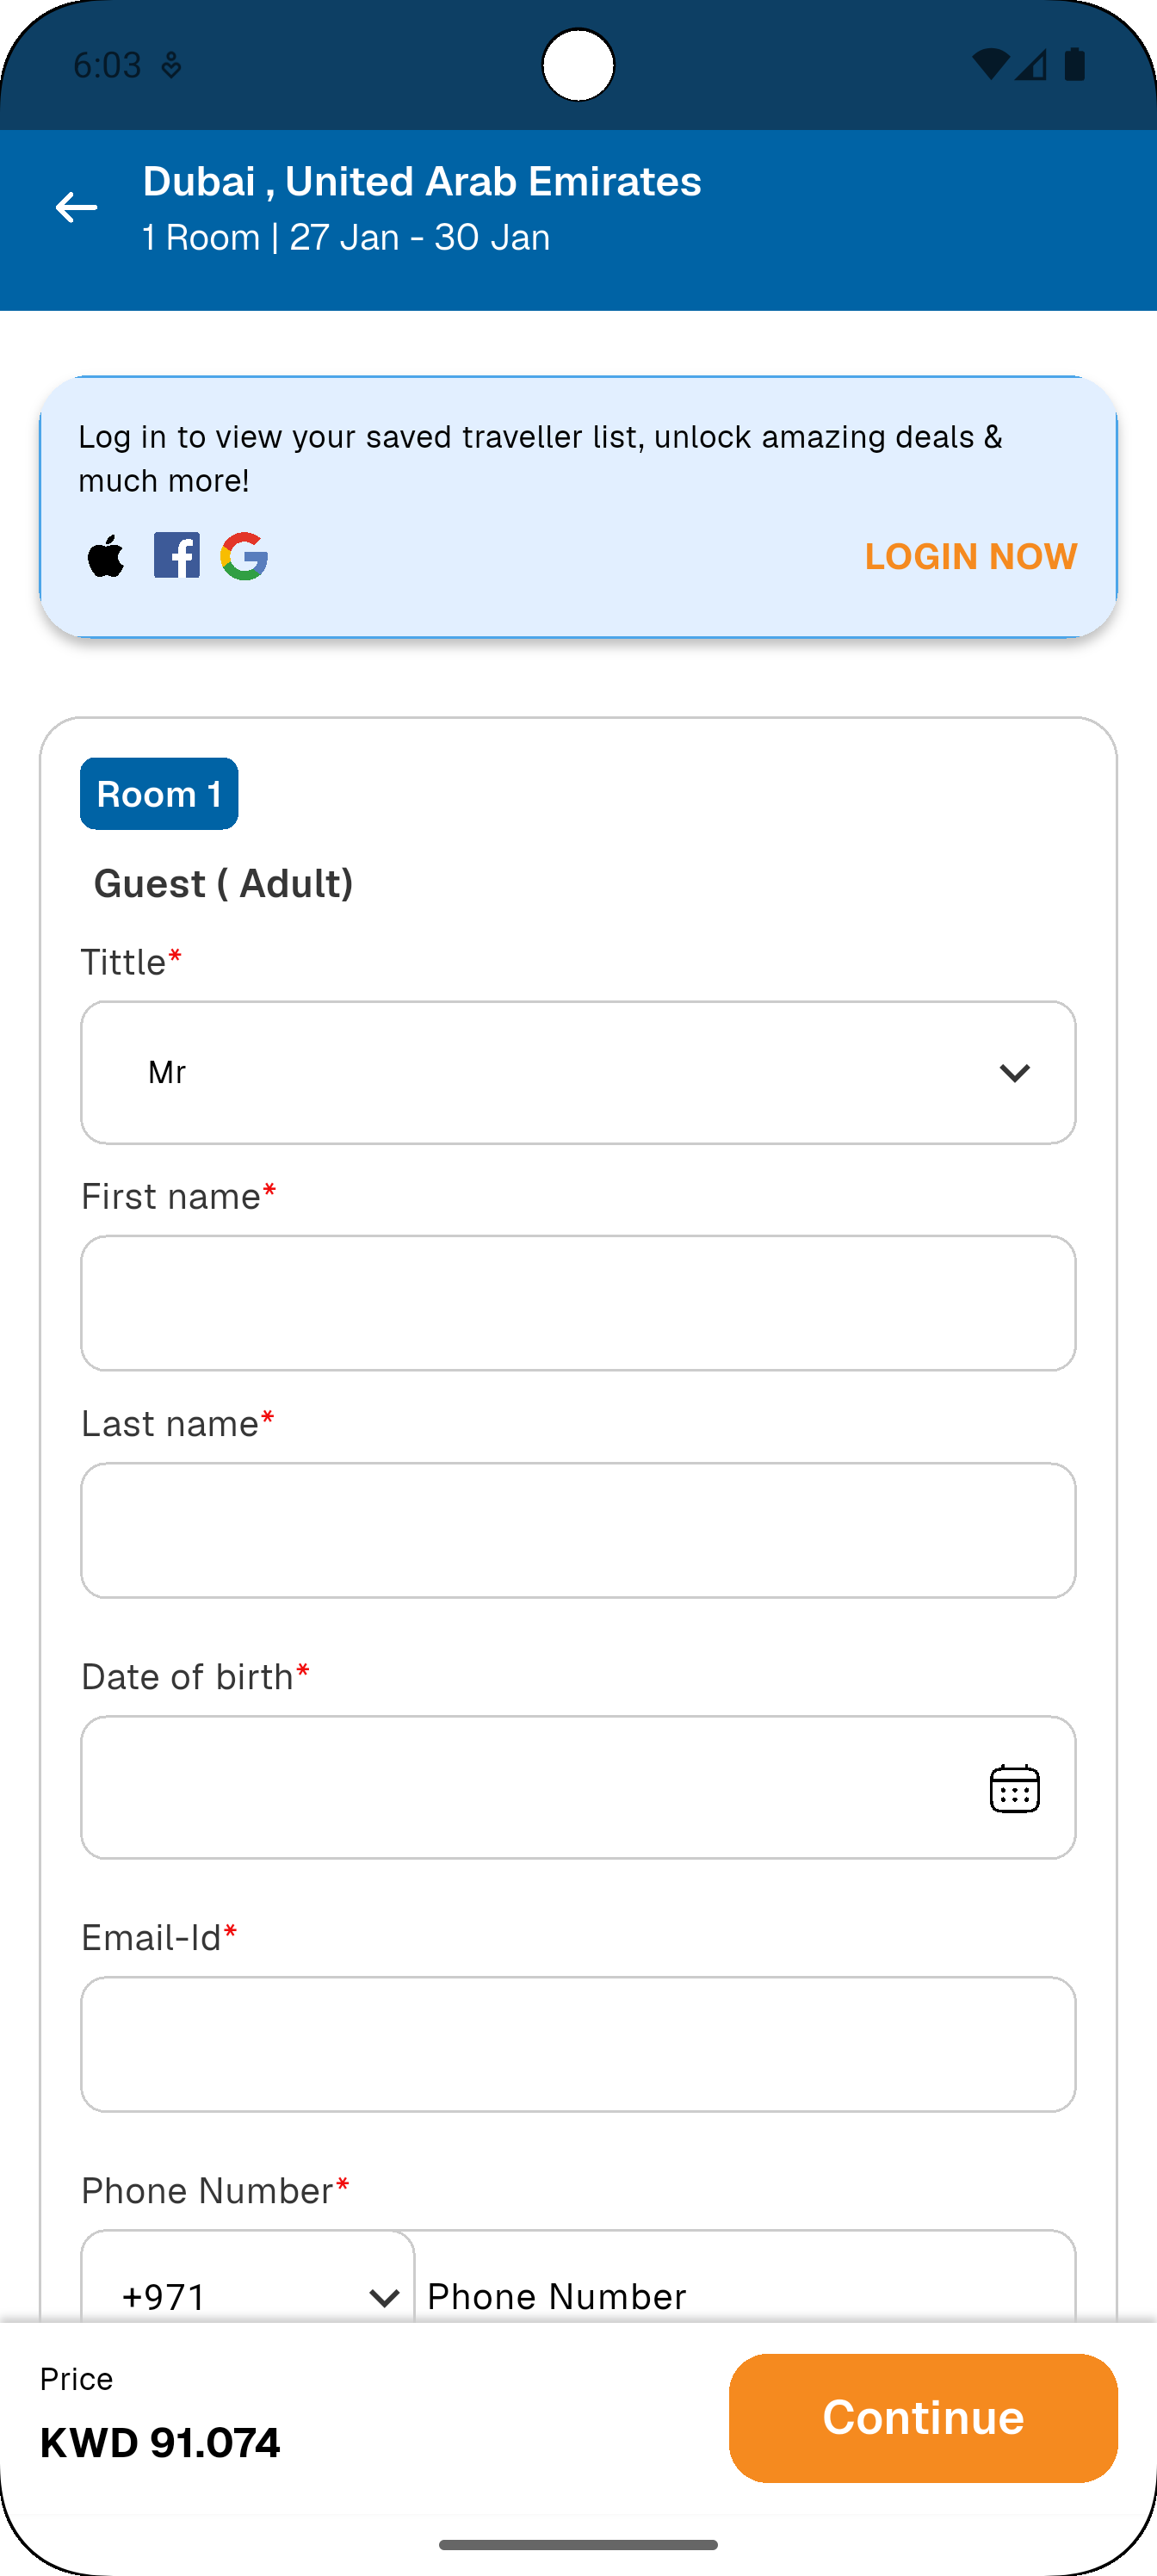The image size is (1157, 2576).
Task: Focus the First name input field
Action: pos(578,1303)
